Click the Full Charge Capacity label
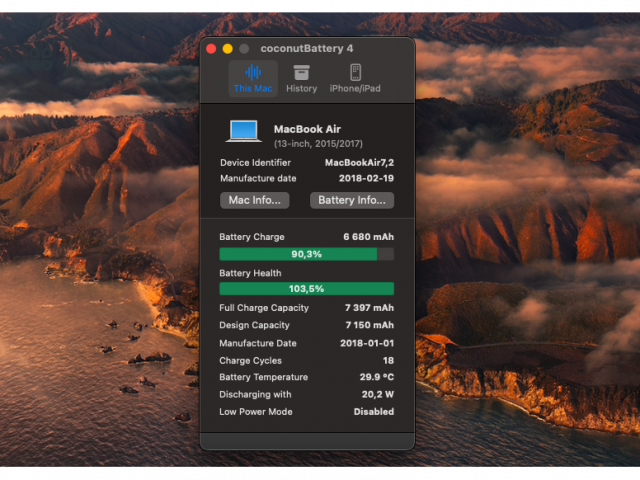 pos(264,308)
